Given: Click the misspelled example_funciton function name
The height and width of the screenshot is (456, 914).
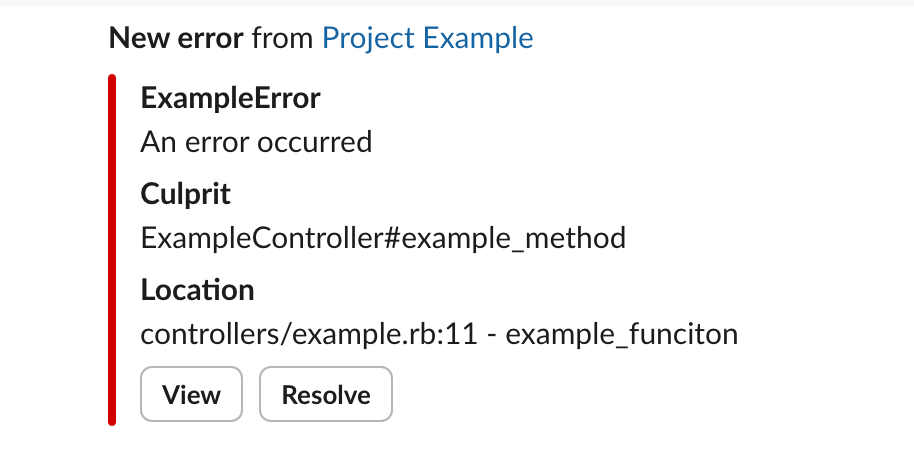Looking at the screenshot, I should pyautogui.click(x=622, y=334).
